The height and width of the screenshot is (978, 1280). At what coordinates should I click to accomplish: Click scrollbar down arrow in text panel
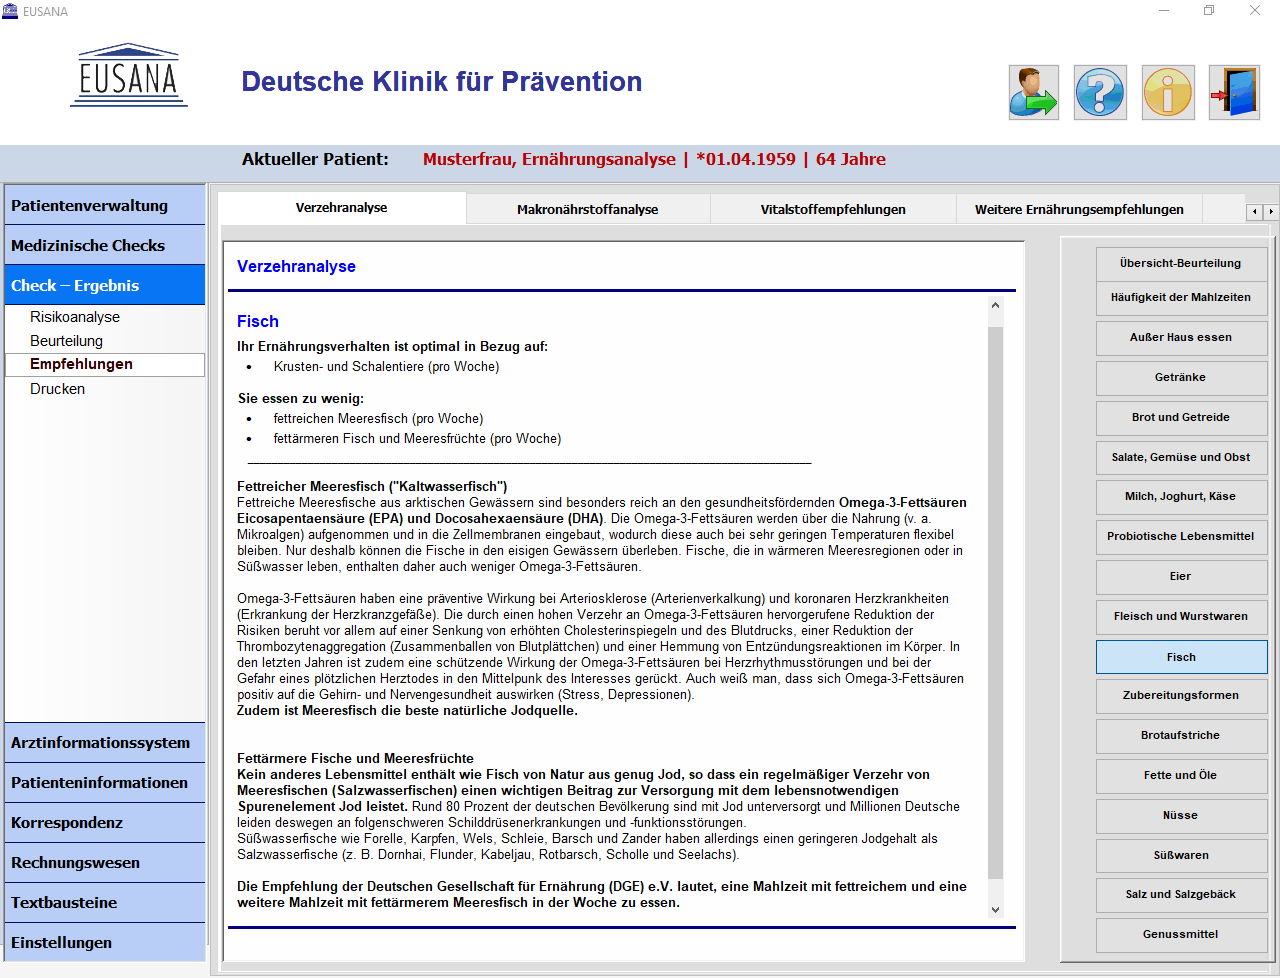(995, 910)
